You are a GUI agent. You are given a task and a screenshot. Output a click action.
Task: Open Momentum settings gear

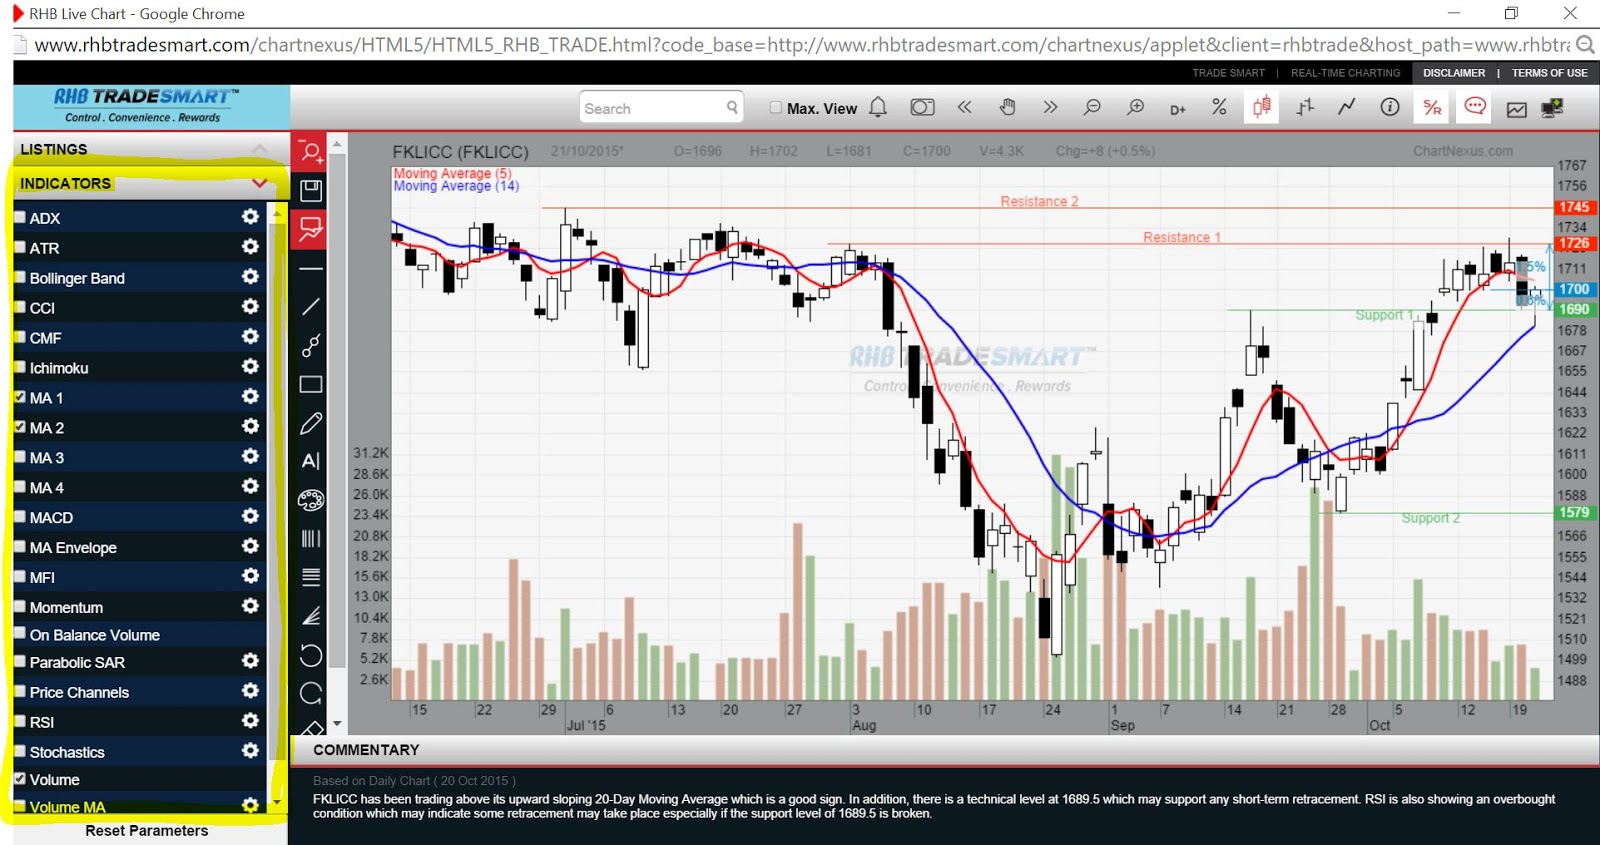[250, 606]
